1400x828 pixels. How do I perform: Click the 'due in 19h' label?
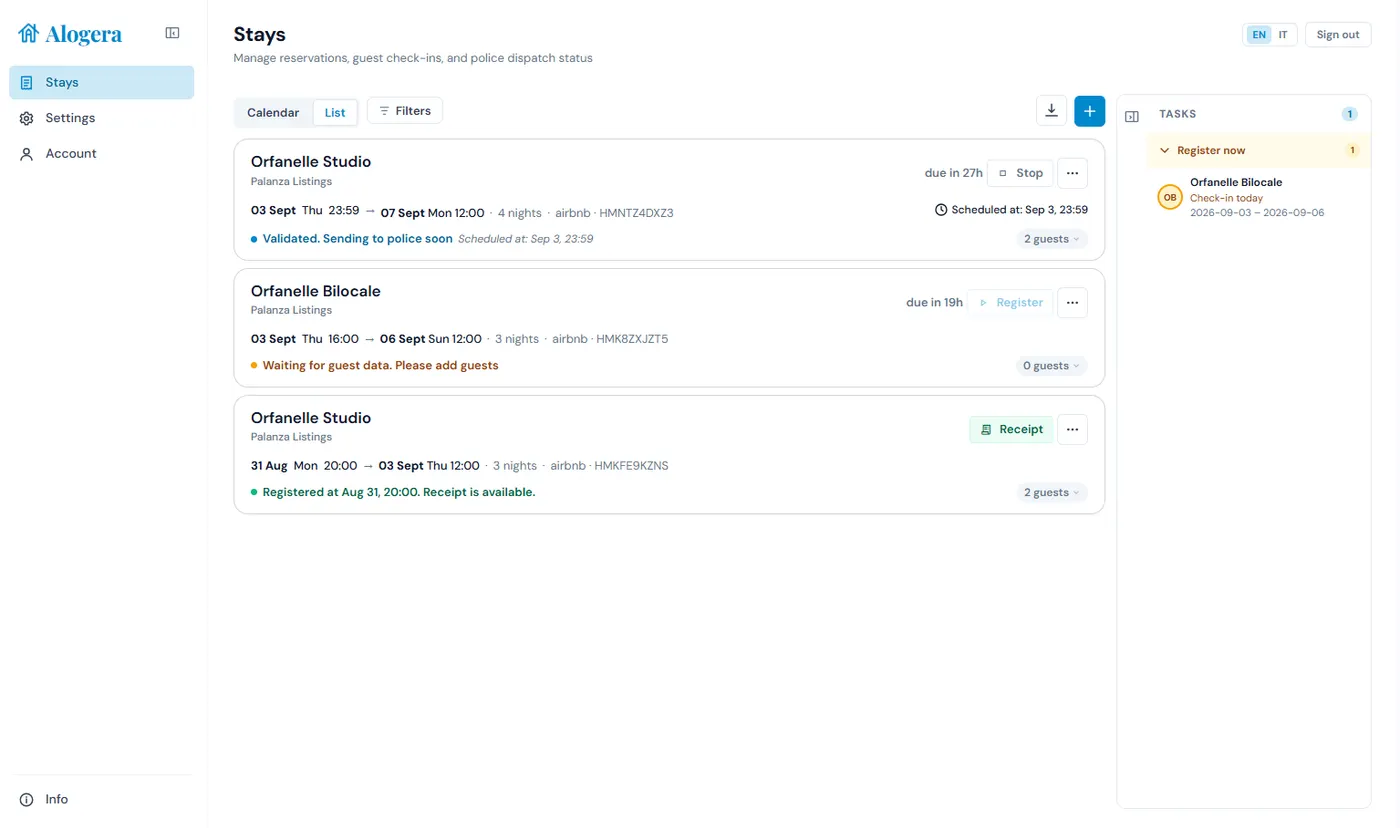tap(935, 302)
